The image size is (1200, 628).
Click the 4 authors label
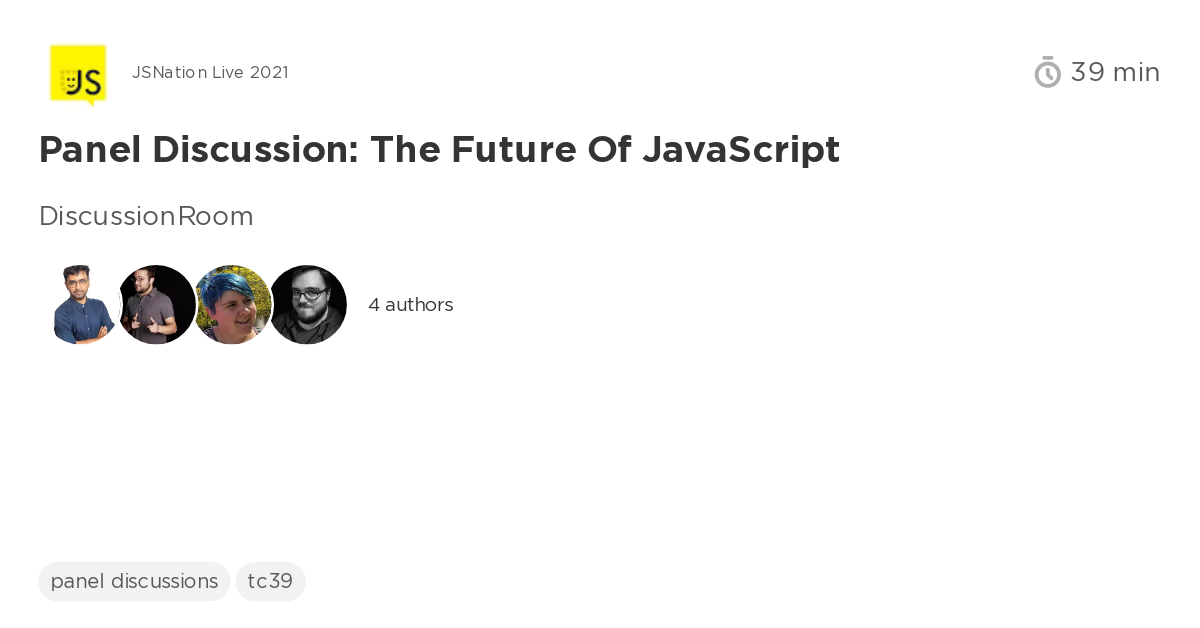point(411,305)
